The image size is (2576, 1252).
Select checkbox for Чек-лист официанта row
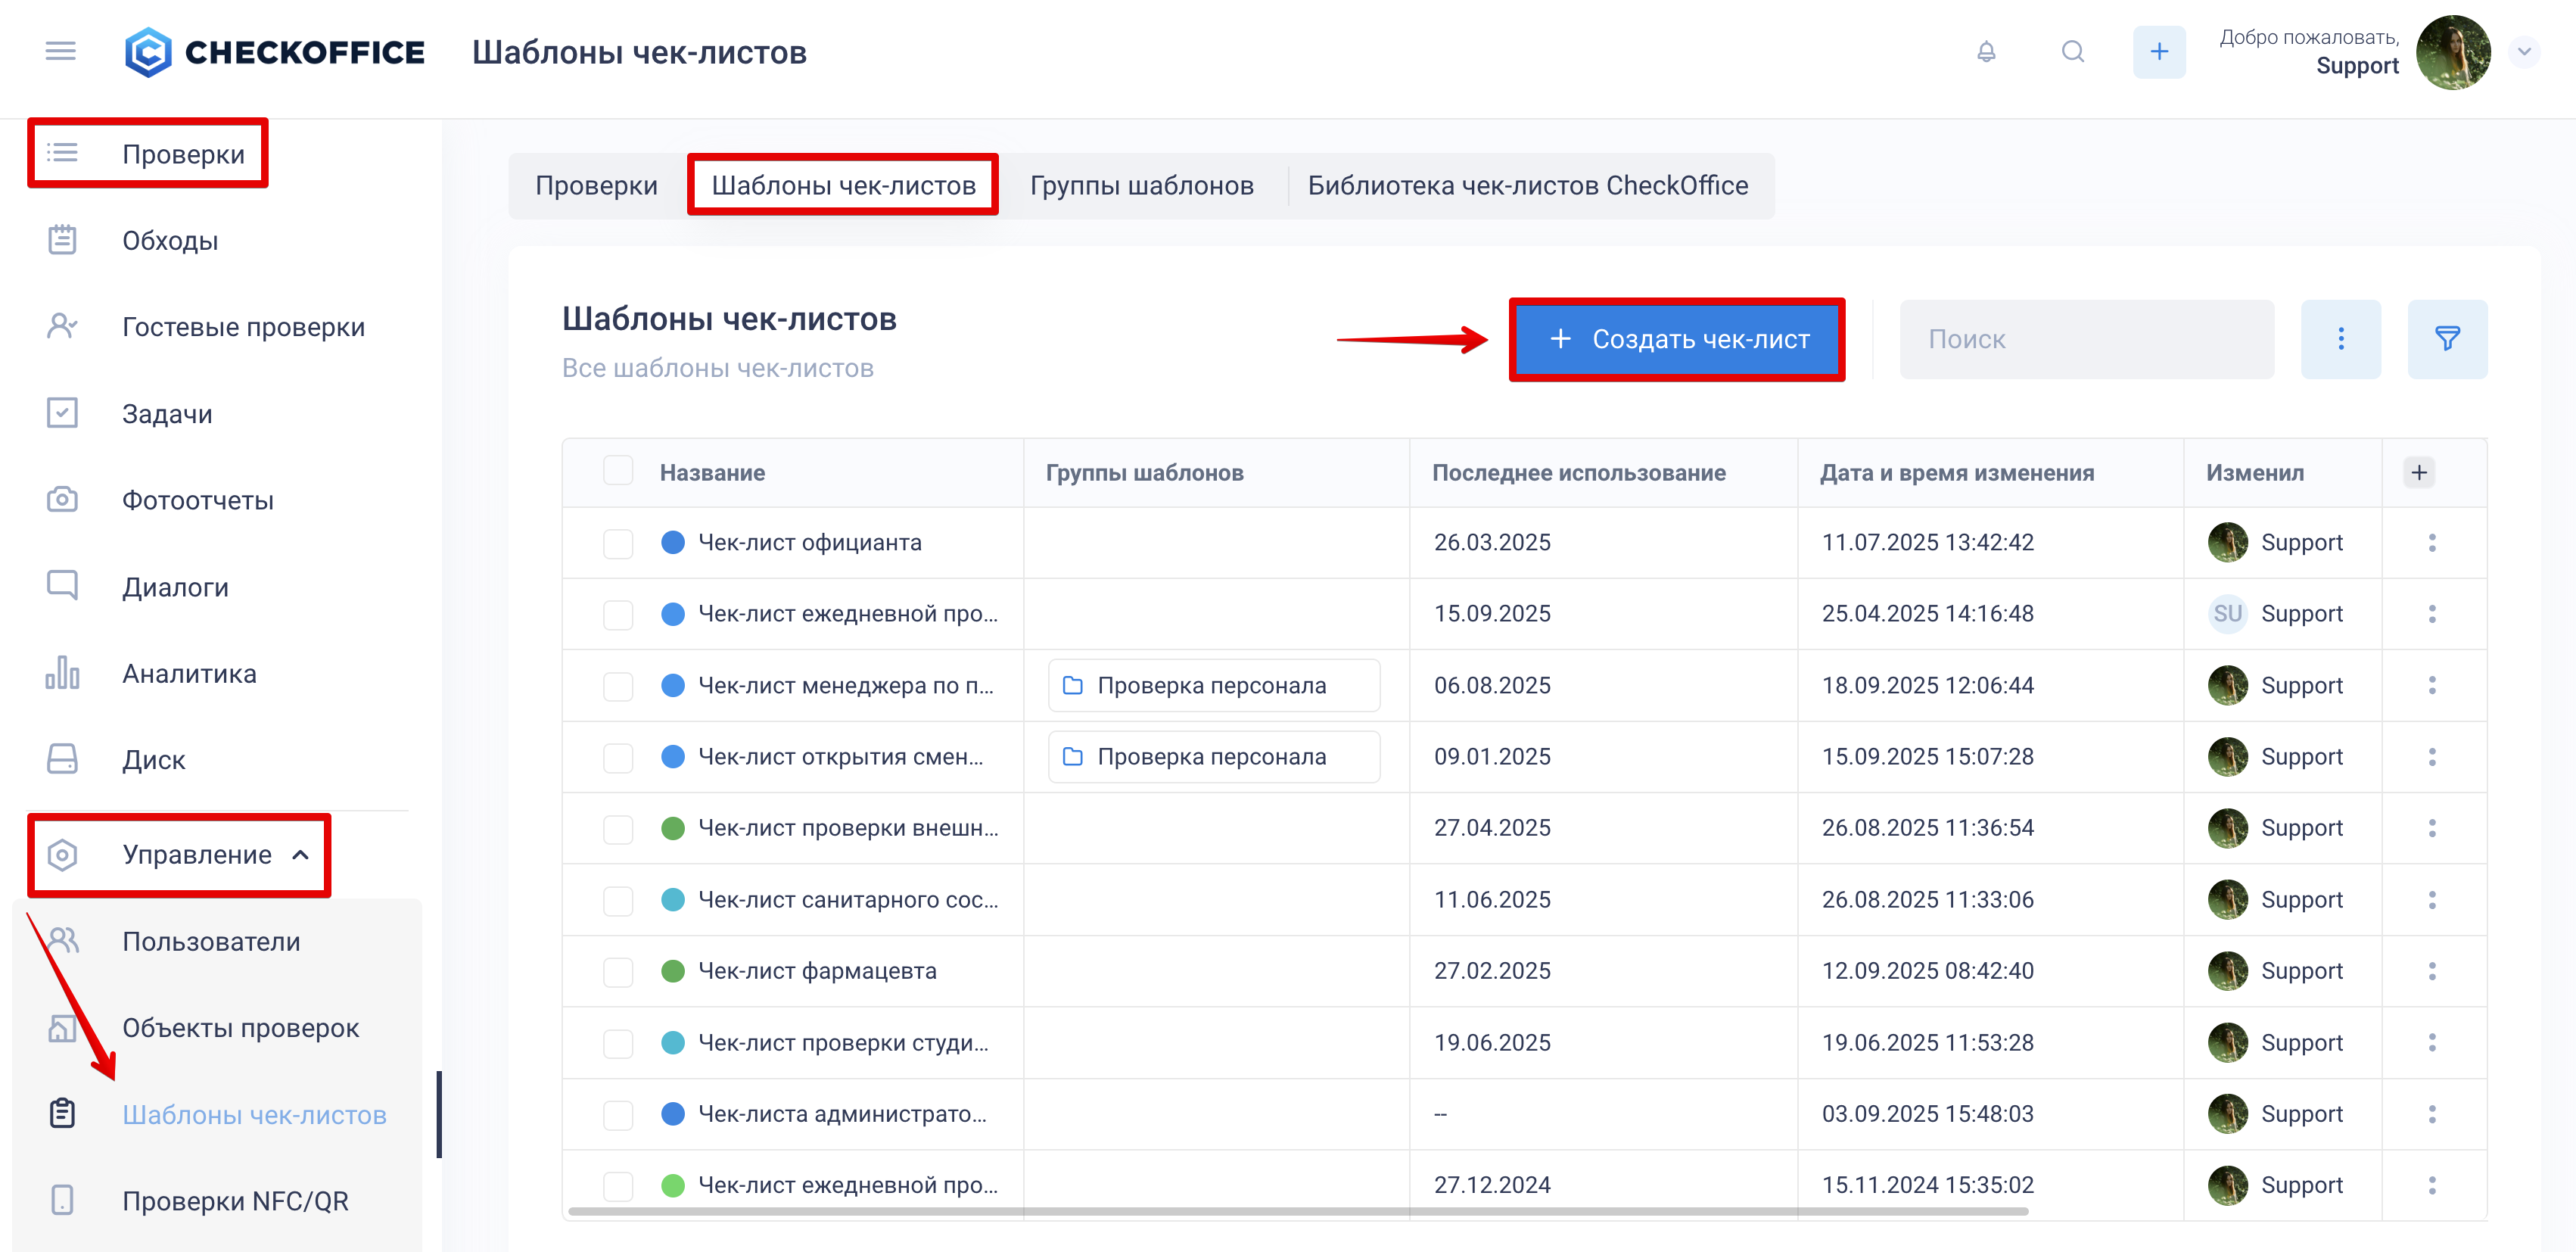click(618, 544)
